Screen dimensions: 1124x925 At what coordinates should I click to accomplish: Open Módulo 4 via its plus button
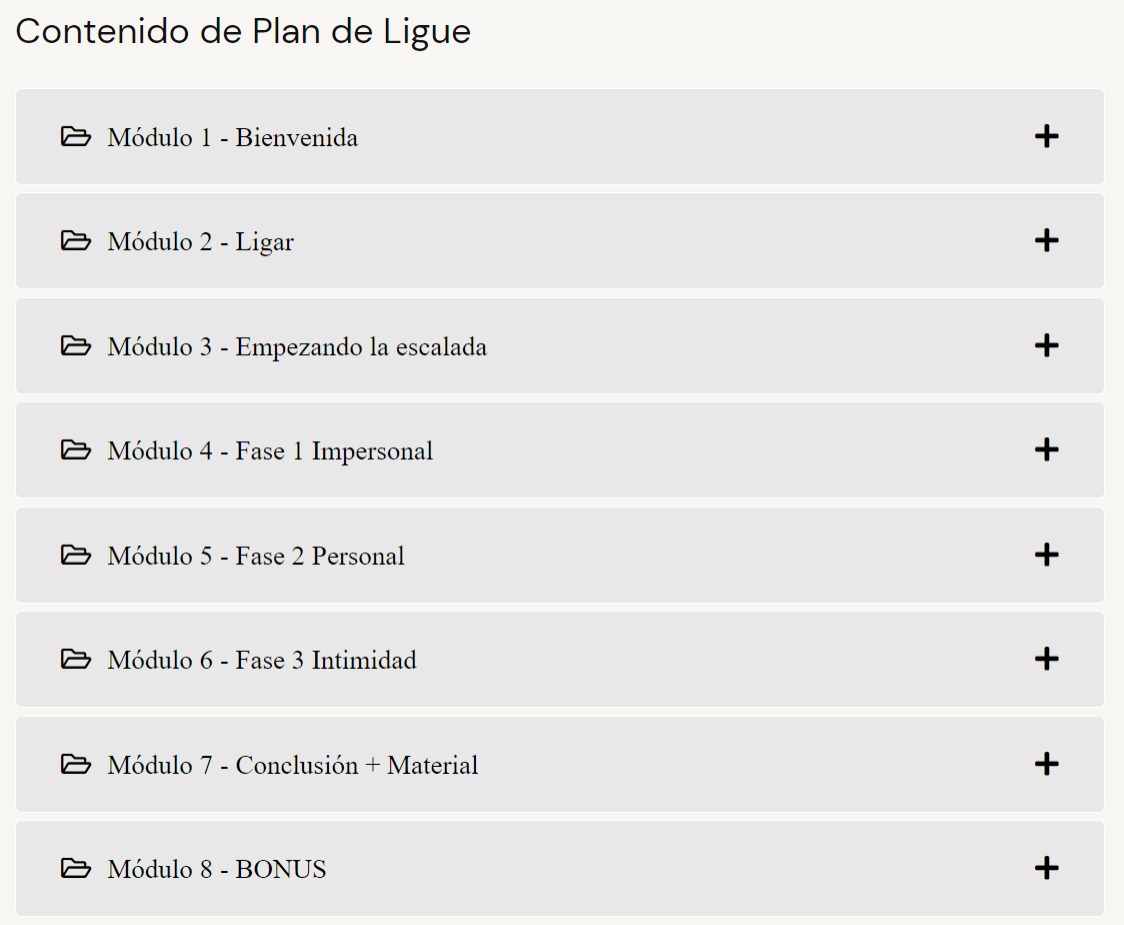tap(1046, 449)
